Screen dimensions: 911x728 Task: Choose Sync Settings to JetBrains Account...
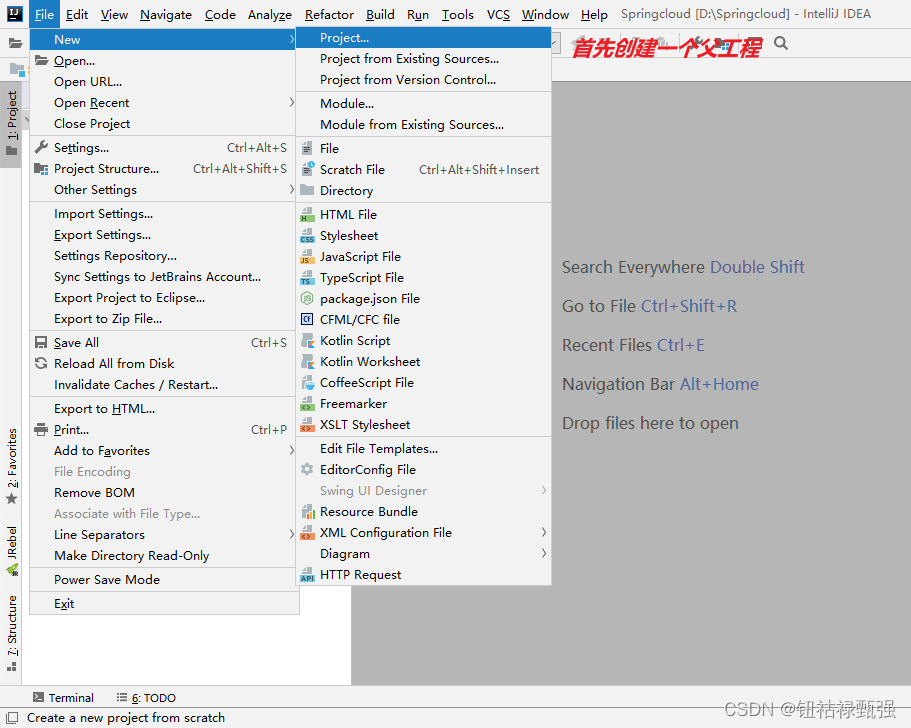[163, 277]
